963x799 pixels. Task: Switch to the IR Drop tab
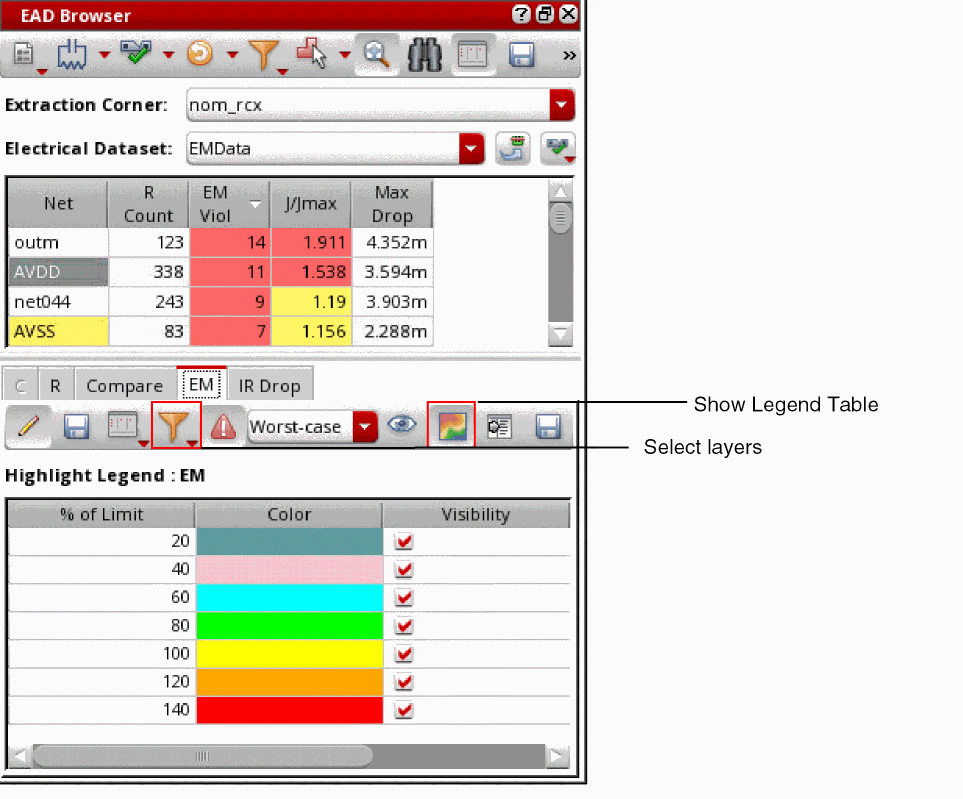click(270, 386)
